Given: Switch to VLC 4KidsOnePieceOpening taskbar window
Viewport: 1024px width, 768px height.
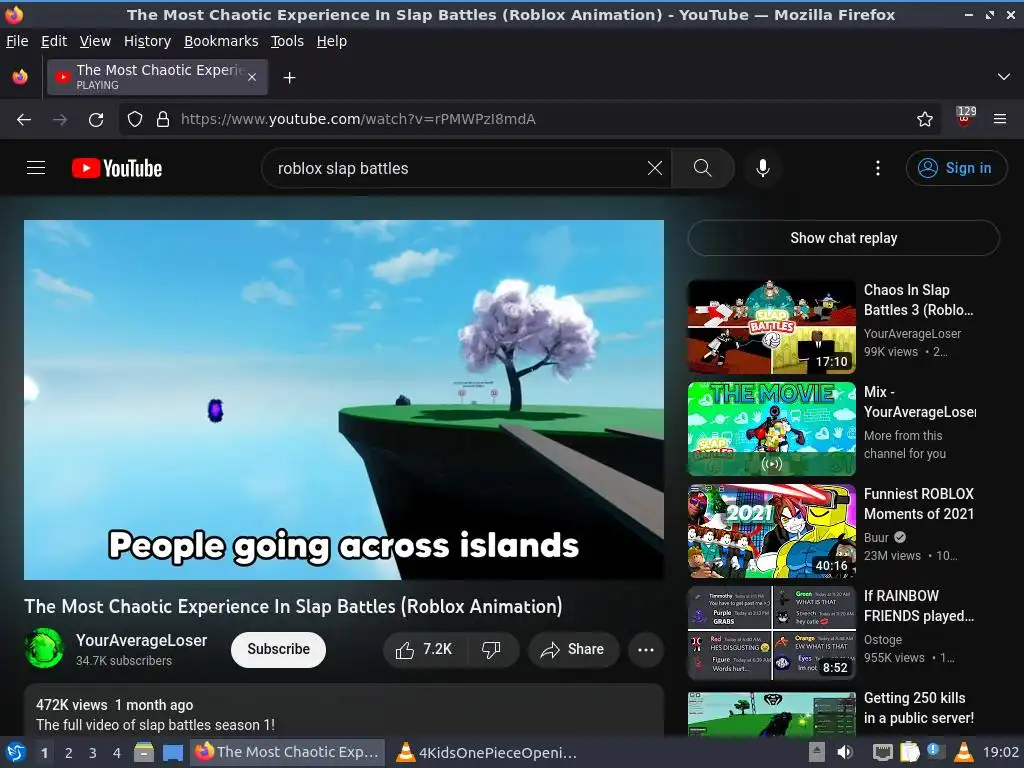Looking at the screenshot, I should click(x=488, y=753).
